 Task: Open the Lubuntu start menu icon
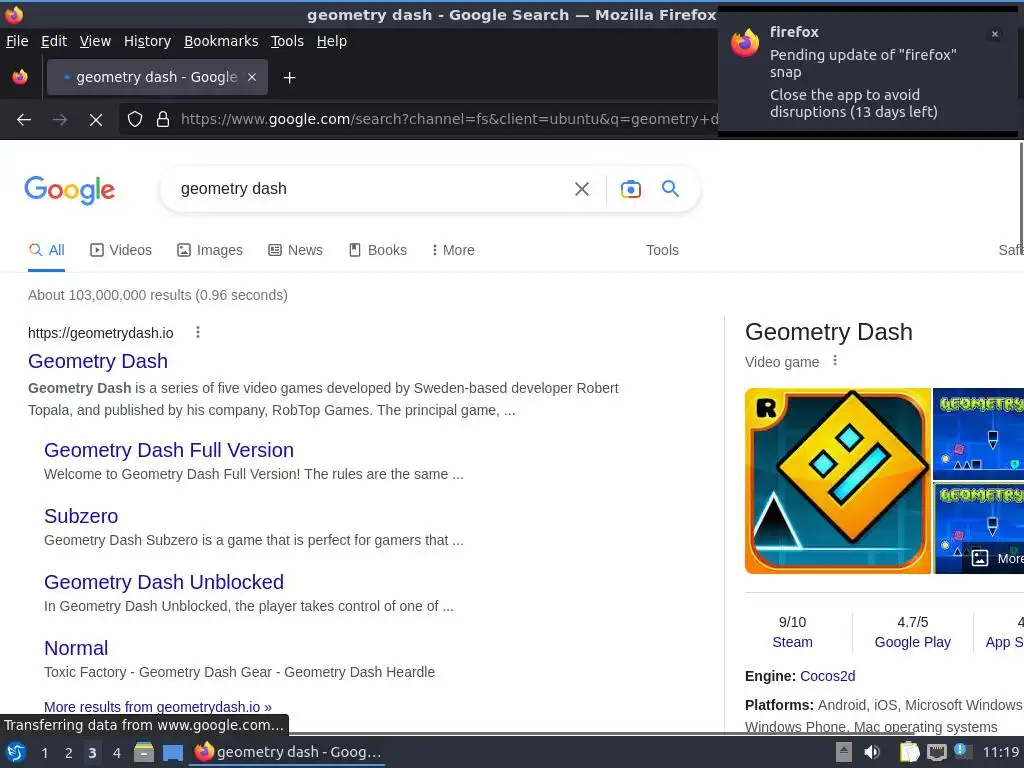tap(16, 752)
